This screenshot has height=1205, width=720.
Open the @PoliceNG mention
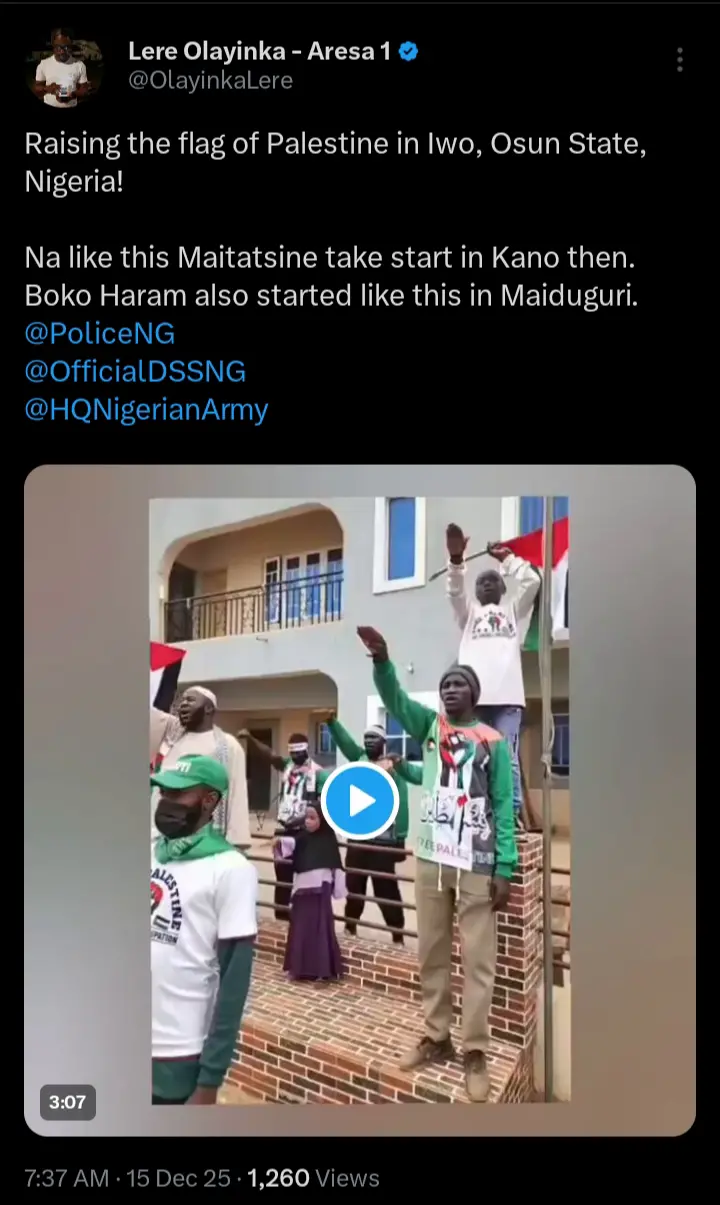tap(100, 334)
